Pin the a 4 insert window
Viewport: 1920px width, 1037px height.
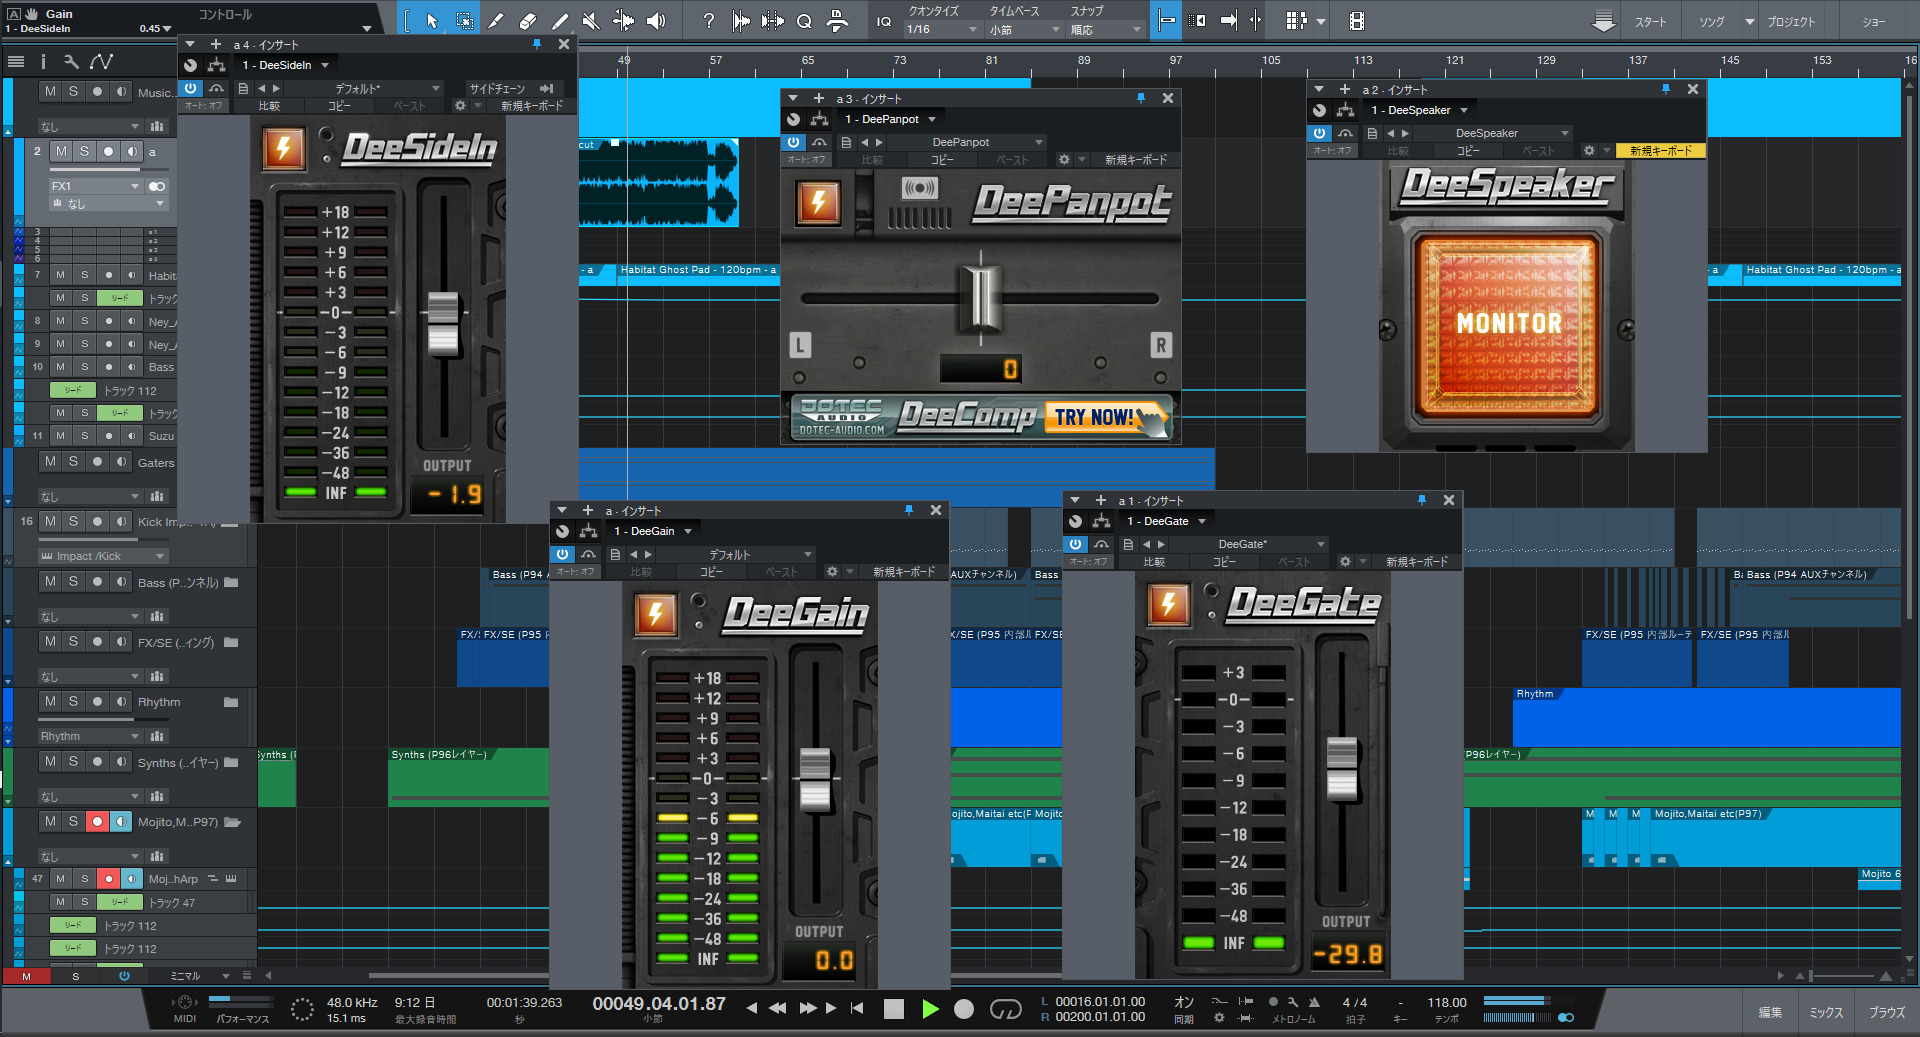pos(537,44)
